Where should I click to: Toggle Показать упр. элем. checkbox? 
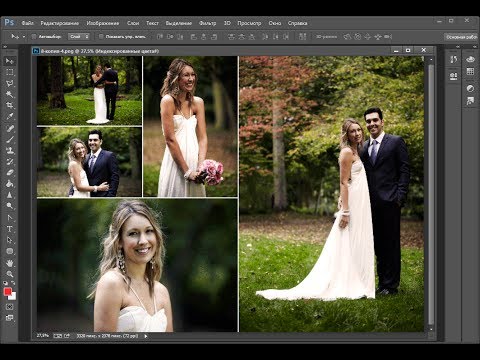[101, 37]
